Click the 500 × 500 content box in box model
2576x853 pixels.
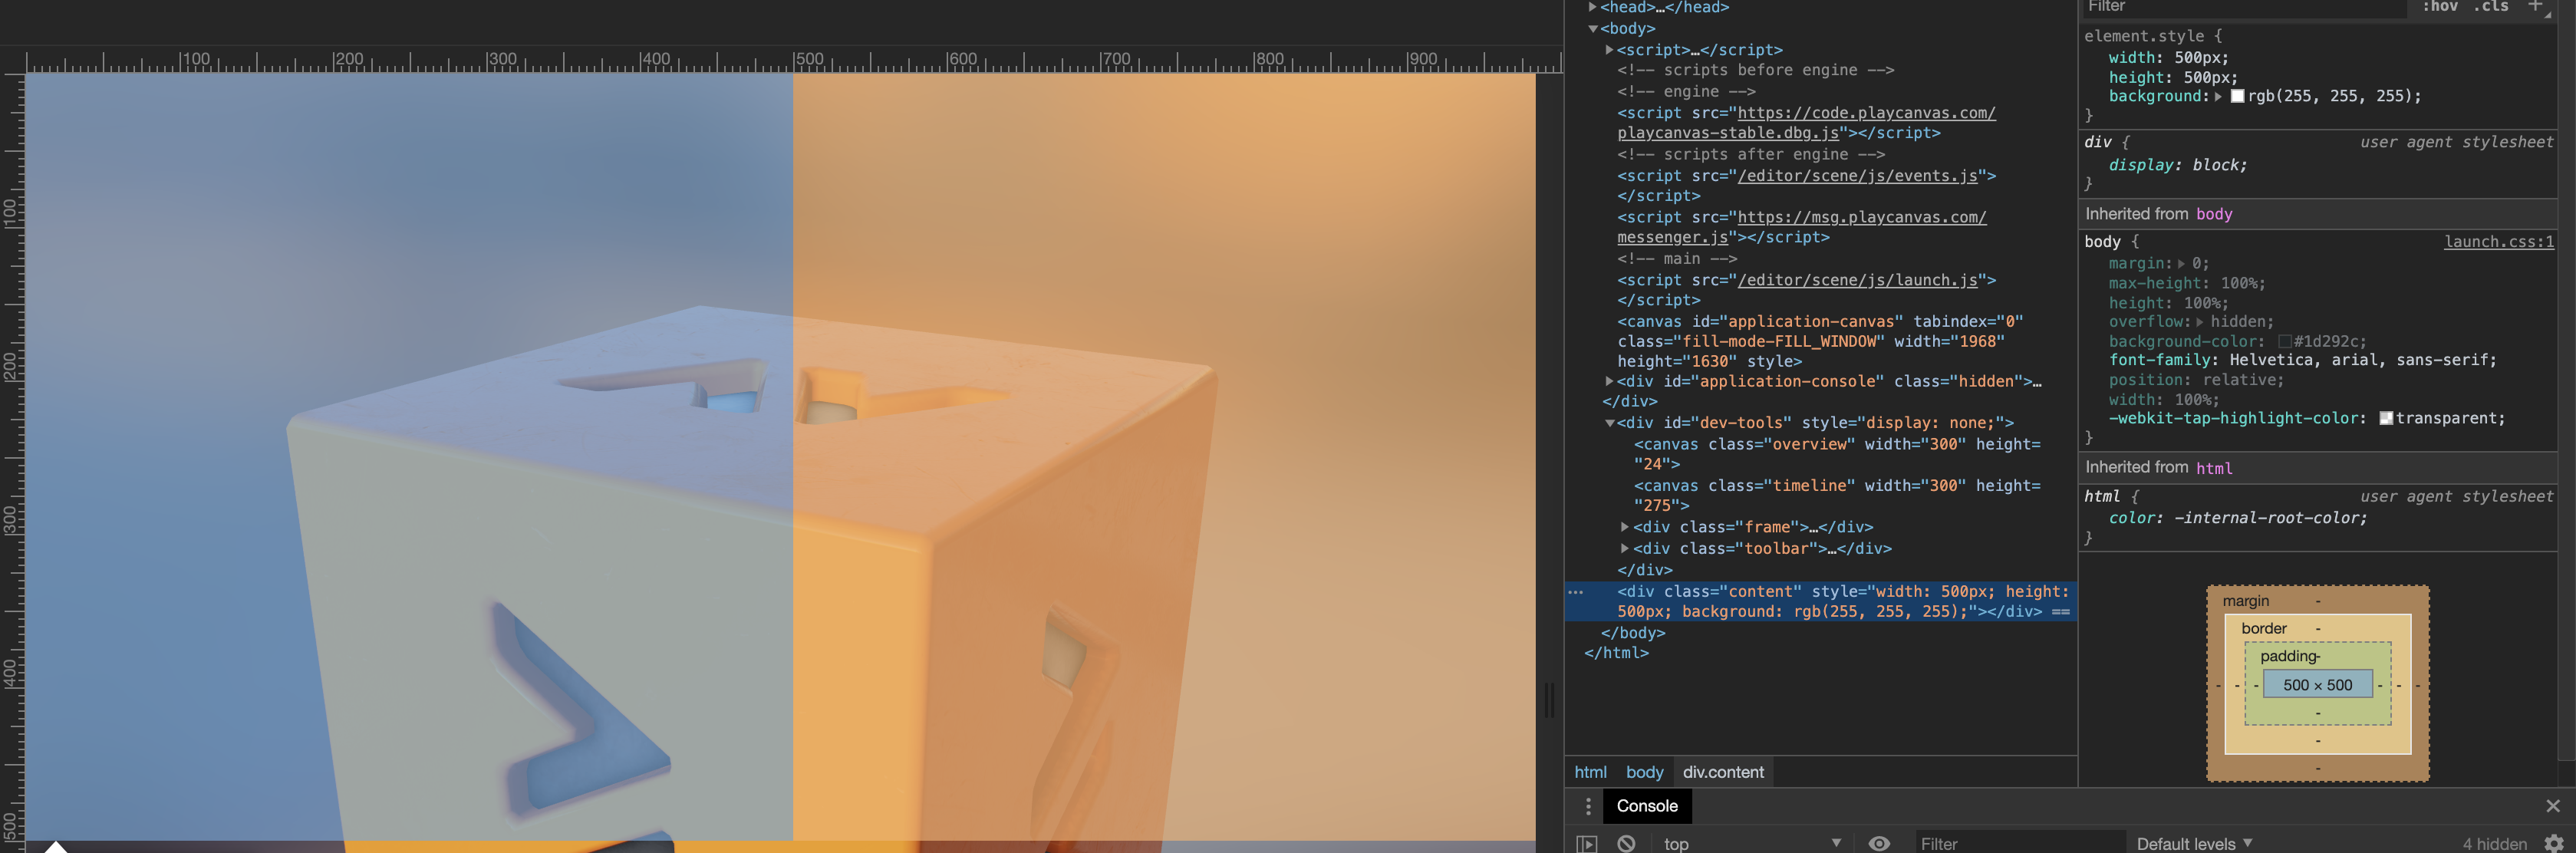2317,685
